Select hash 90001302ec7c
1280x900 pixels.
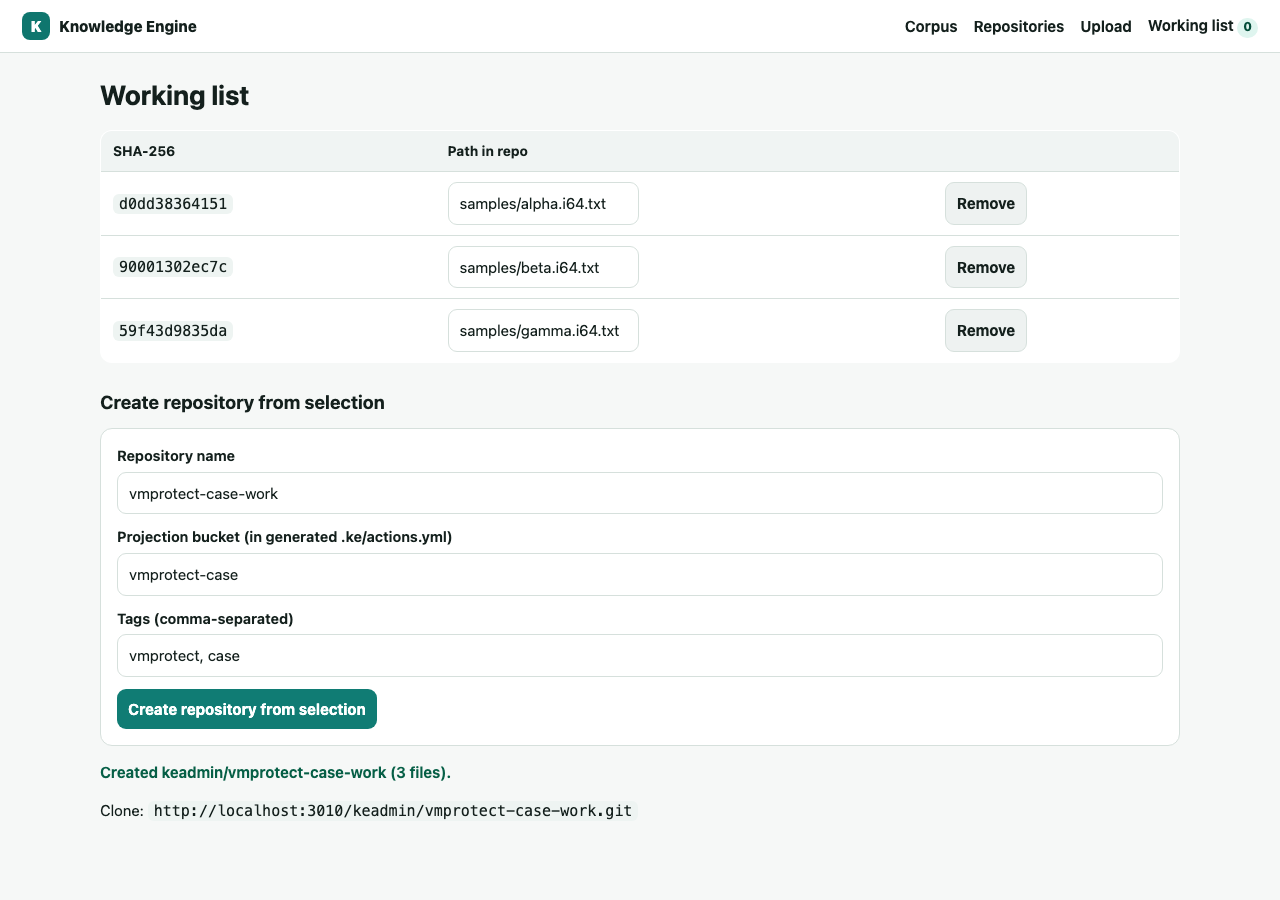pos(173,267)
